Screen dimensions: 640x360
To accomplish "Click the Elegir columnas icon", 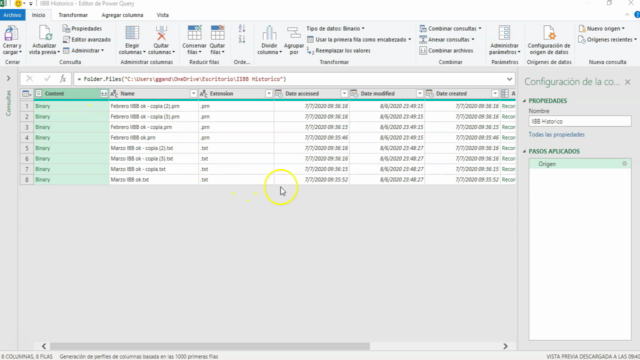I will (x=132, y=33).
